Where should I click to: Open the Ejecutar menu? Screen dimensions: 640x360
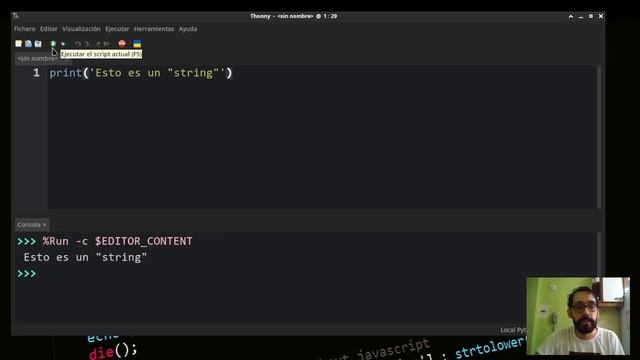(x=117, y=29)
